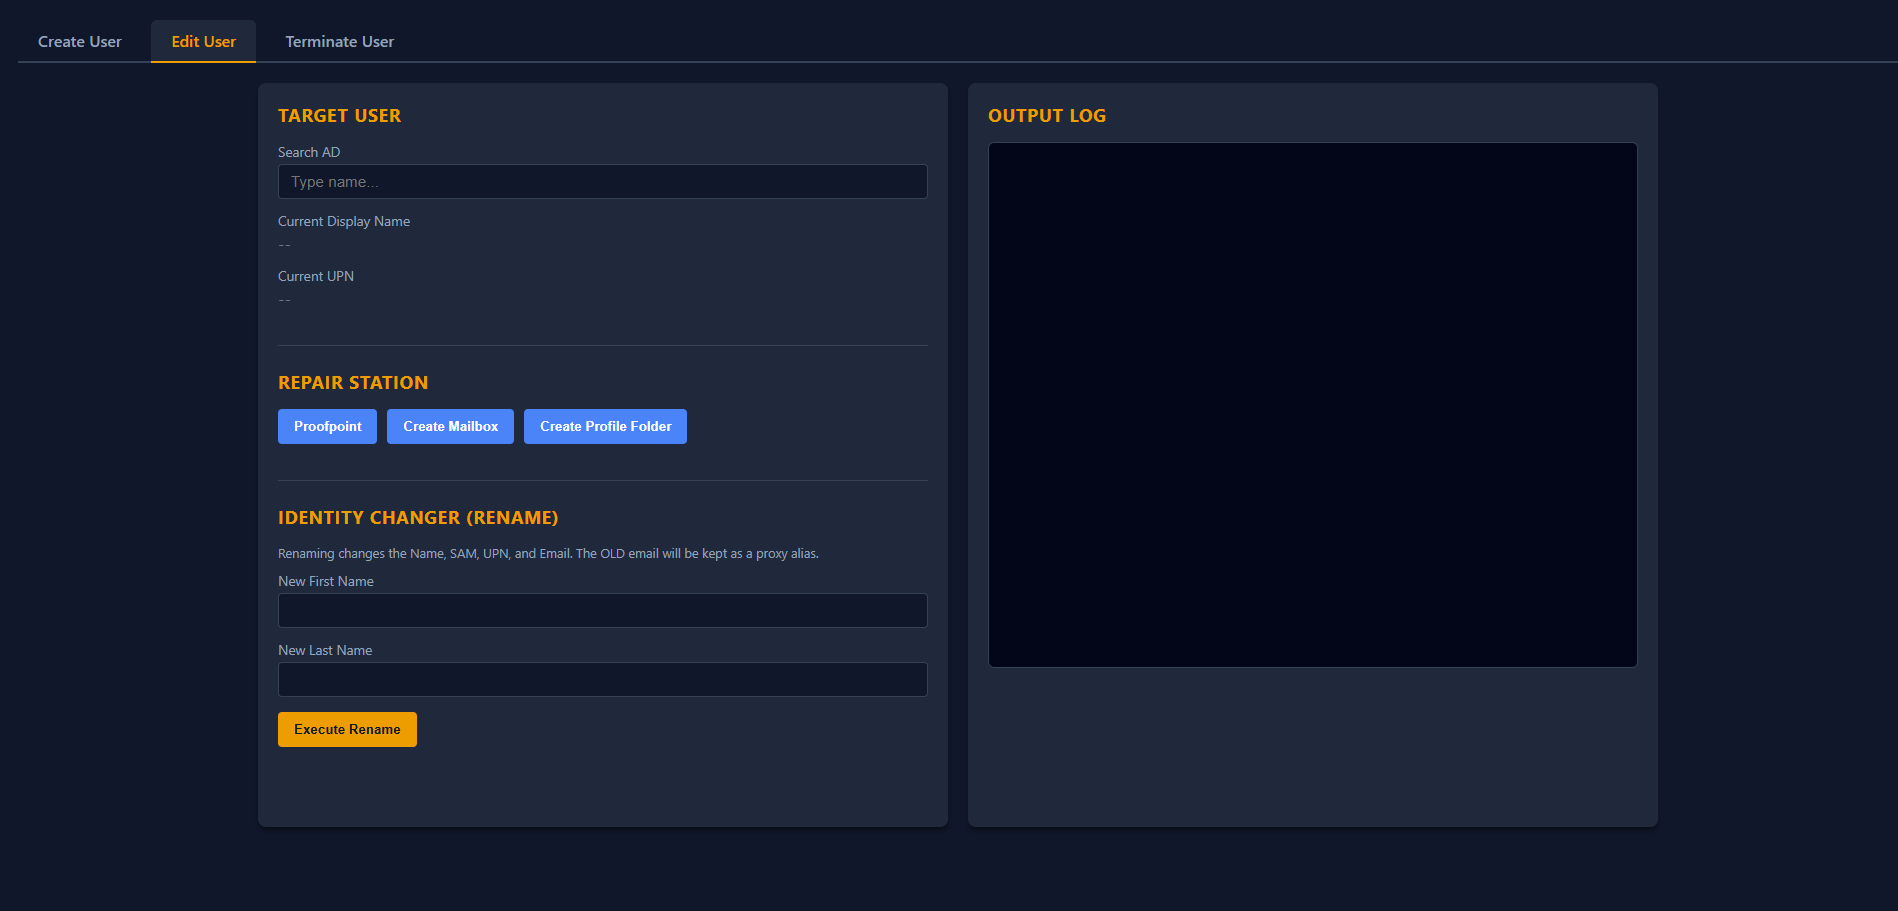
Task: Click the Execute Rename button
Action: pos(347,730)
